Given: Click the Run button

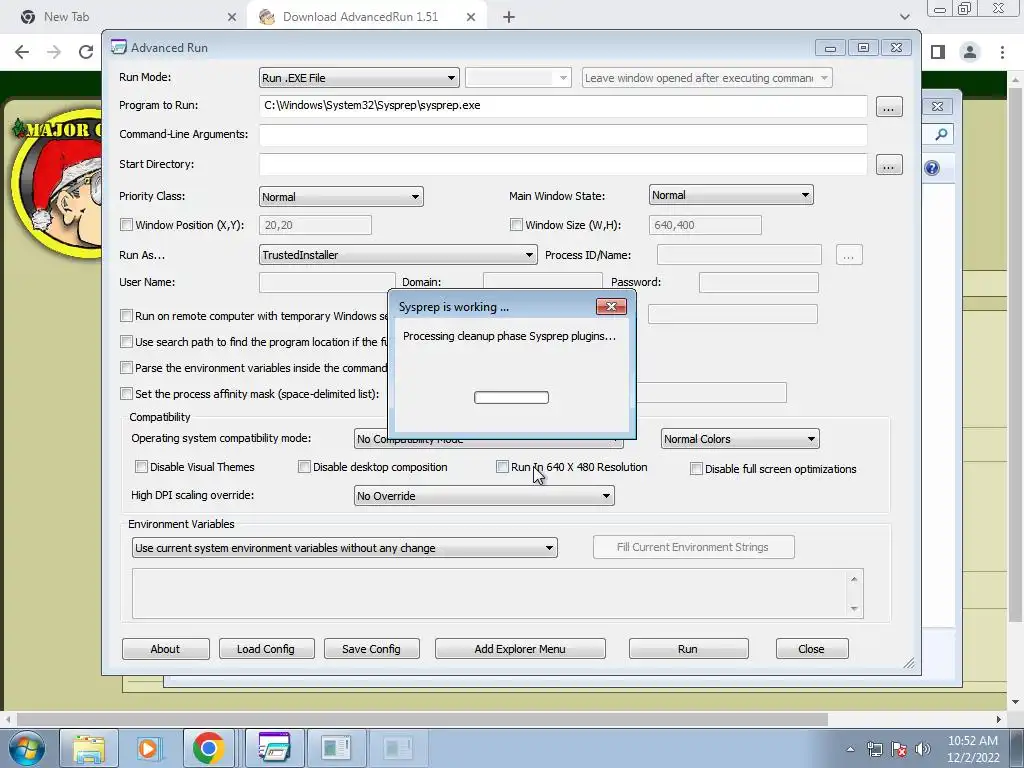Looking at the screenshot, I should pos(688,648).
